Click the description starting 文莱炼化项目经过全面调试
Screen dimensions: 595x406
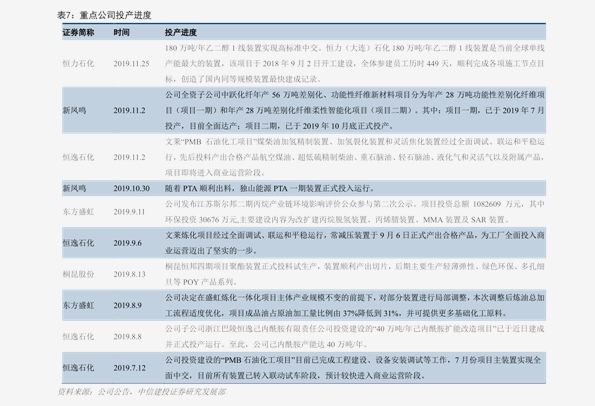point(355,243)
